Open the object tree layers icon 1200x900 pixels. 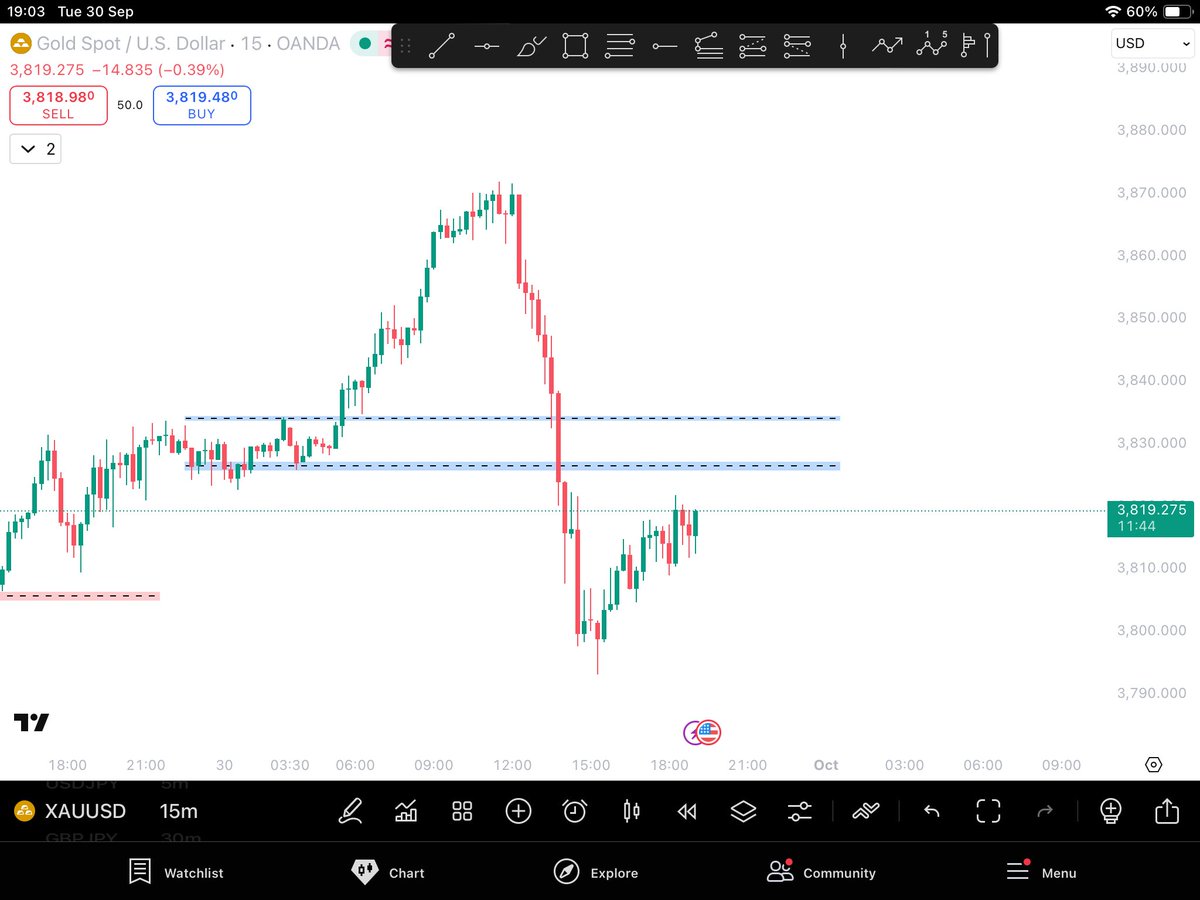[743, 811]
